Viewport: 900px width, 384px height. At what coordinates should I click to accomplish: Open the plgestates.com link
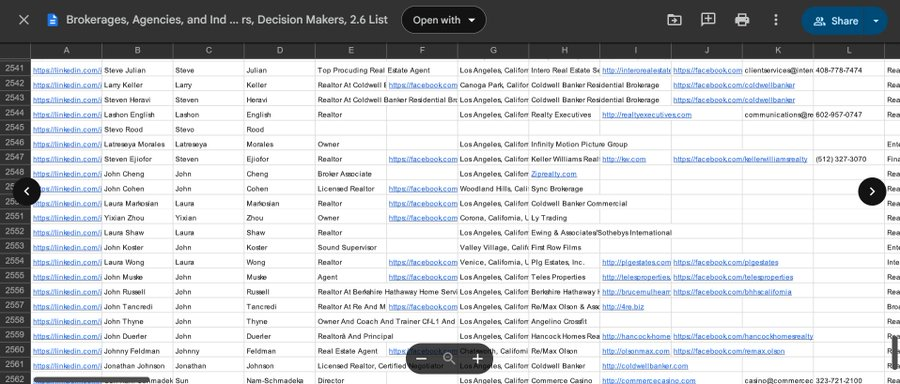(636, 262)
